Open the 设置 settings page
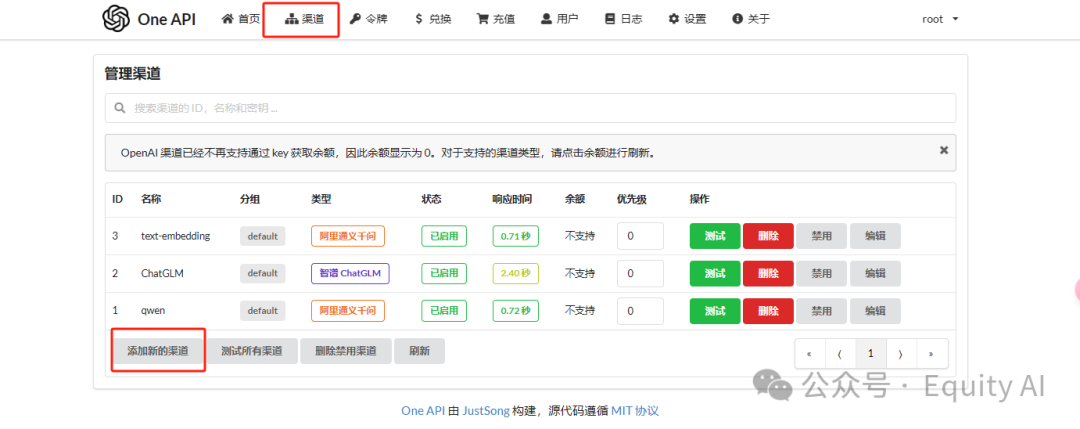Viewport: 1080px width, 429px height. pos(687,19)
